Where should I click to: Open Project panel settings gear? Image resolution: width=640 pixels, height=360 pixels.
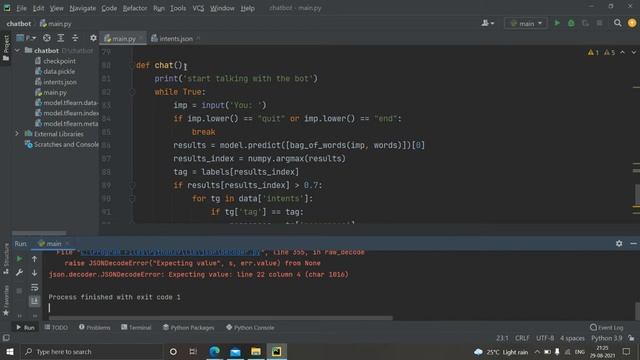click(x=93, y=38)
